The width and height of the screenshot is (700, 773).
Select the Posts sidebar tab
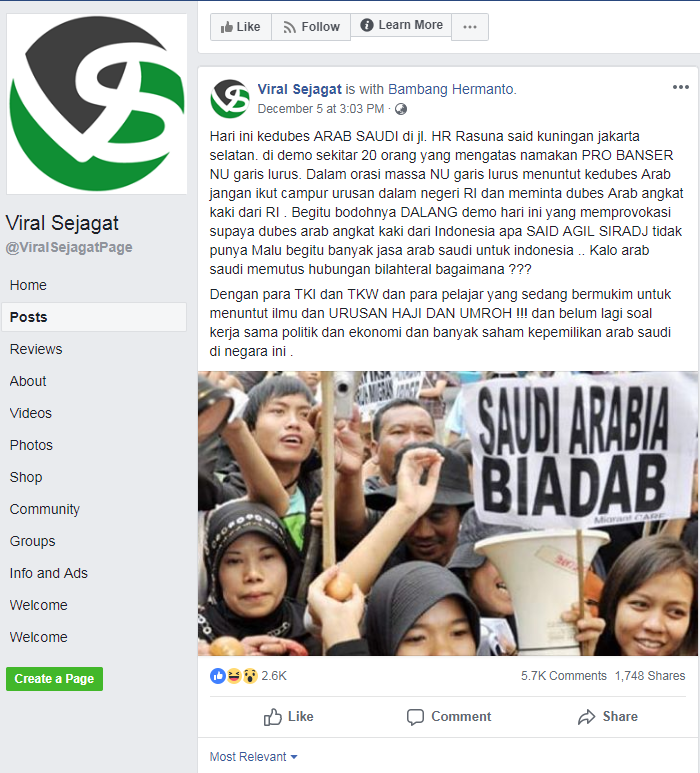pos(94,317)
